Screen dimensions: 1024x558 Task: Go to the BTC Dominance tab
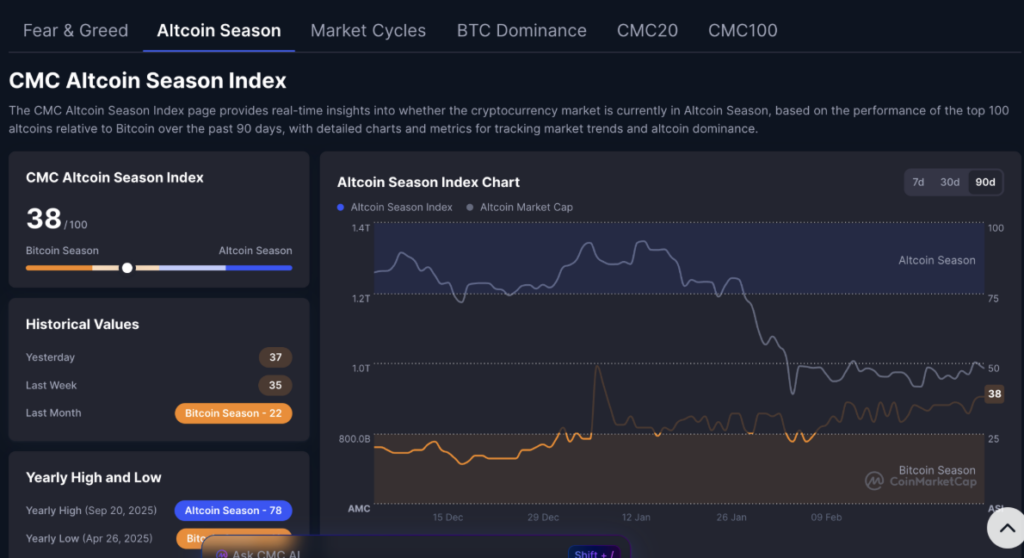pyautogui.click(x=521, y=30)
